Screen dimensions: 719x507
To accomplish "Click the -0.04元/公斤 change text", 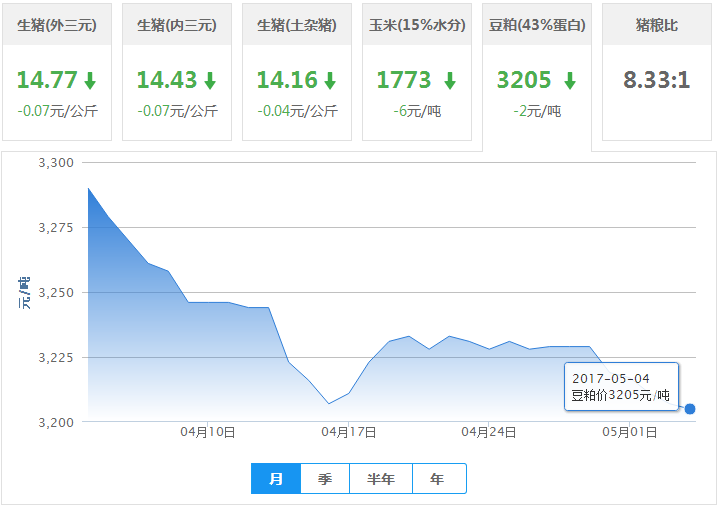I will [297, 111].
